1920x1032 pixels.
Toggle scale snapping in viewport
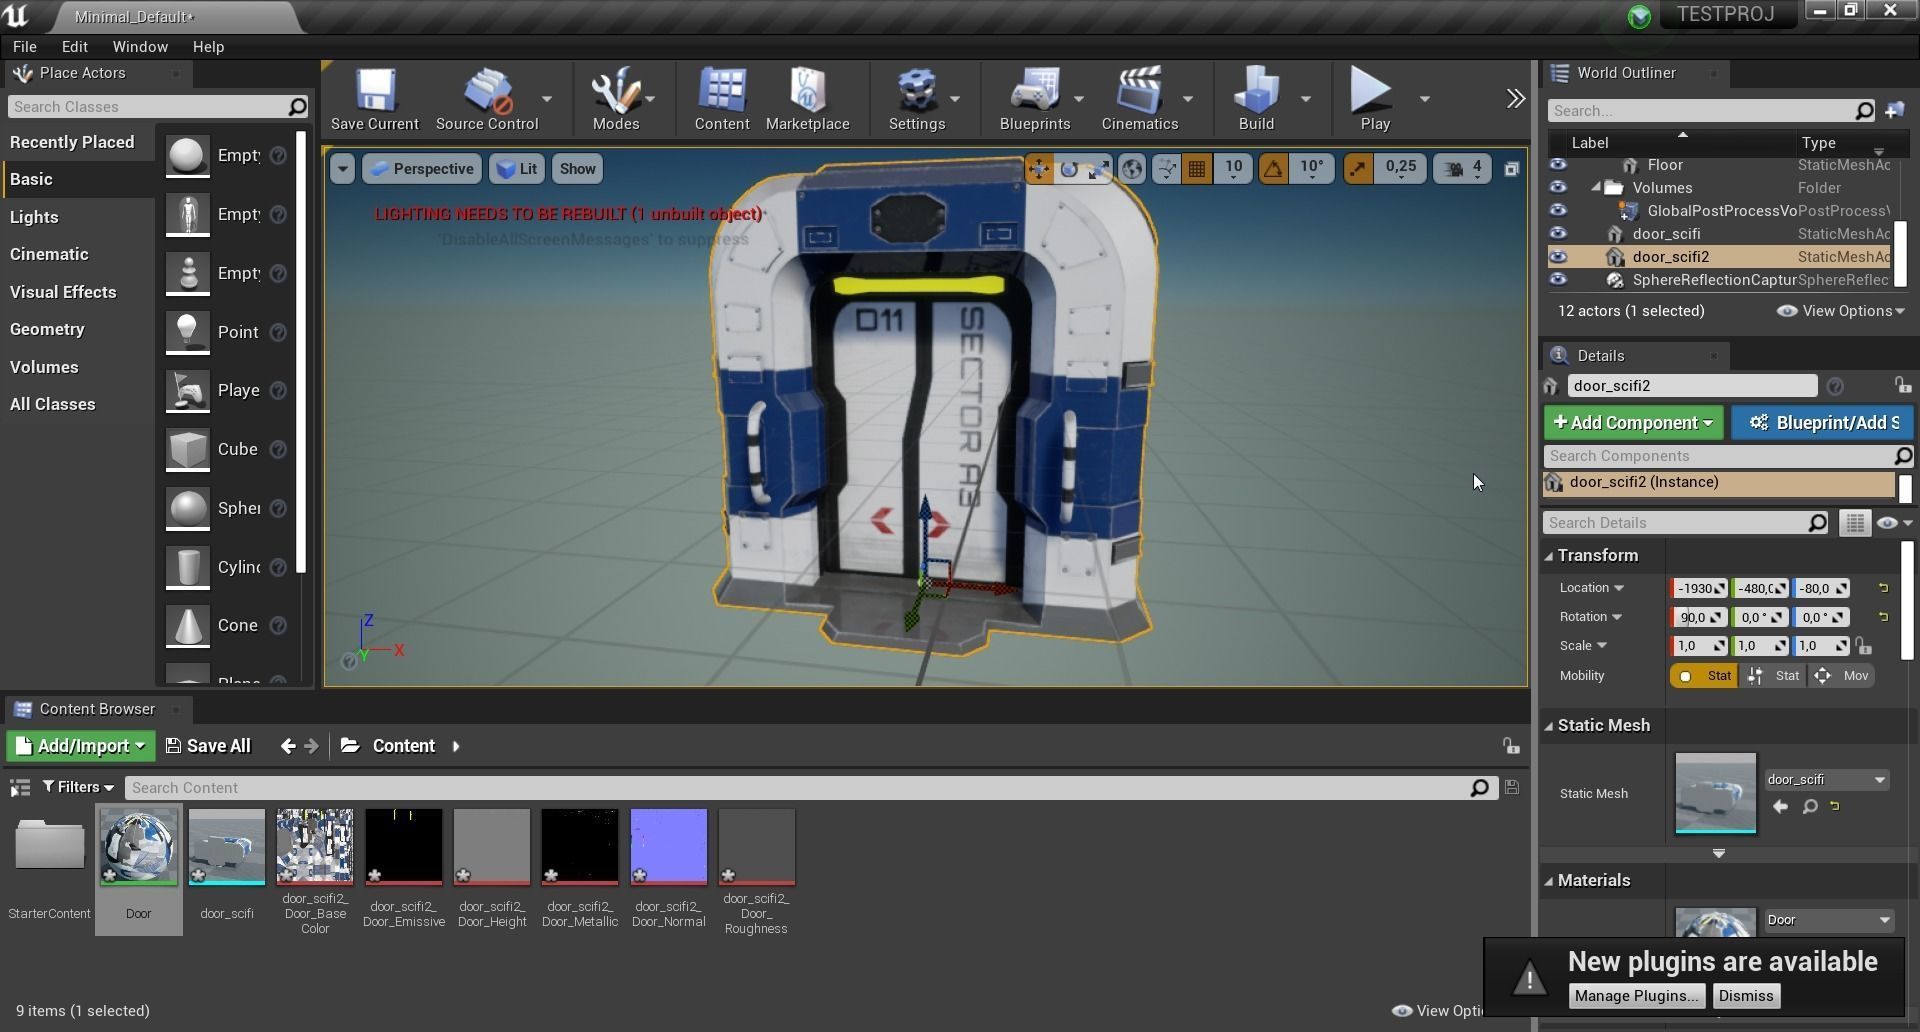pos(1358,169)
